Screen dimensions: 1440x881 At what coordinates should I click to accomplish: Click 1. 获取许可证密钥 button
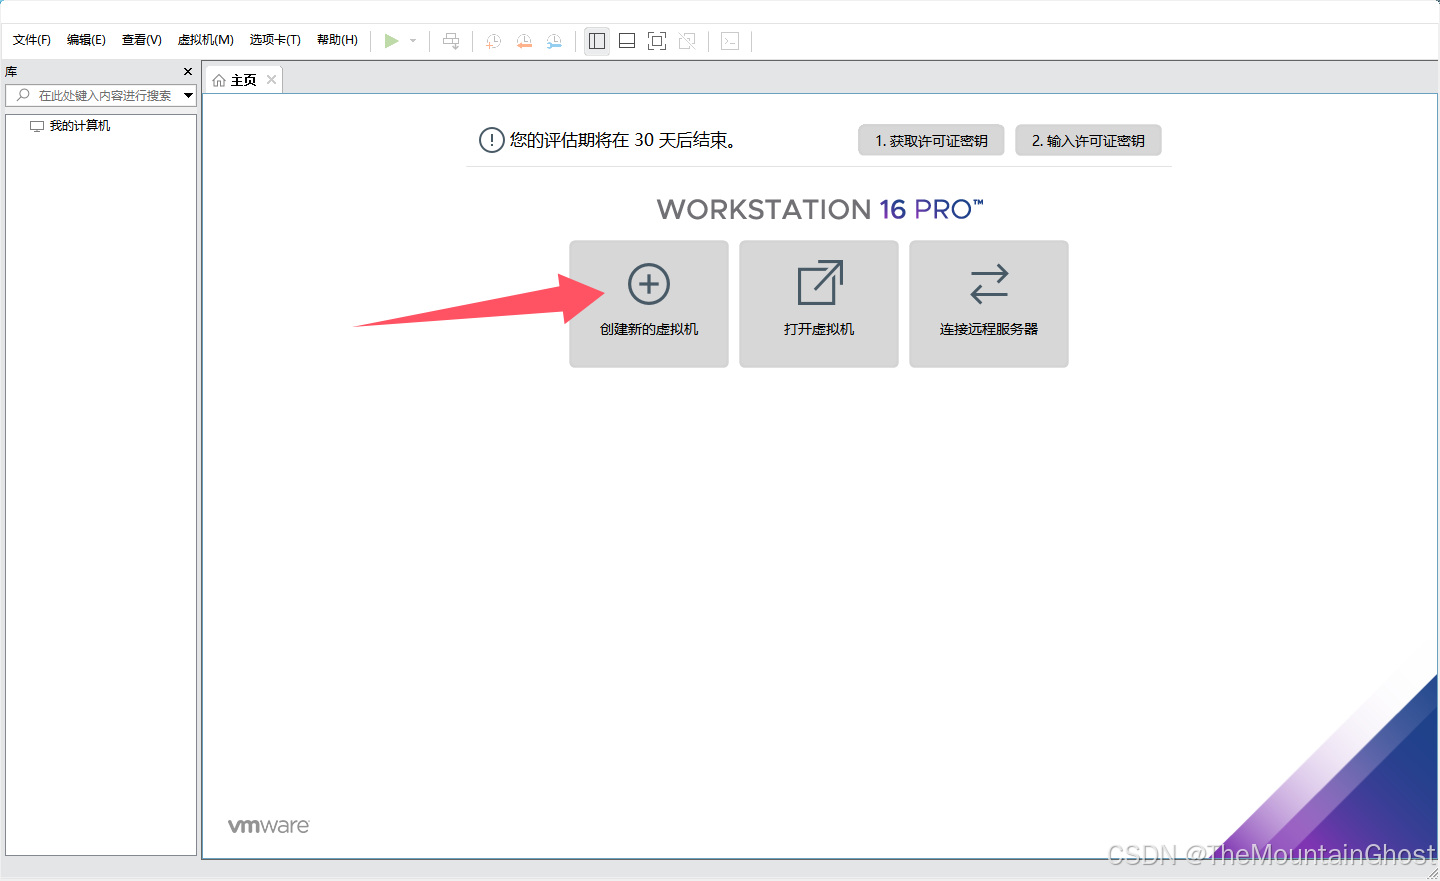point(931,141)
